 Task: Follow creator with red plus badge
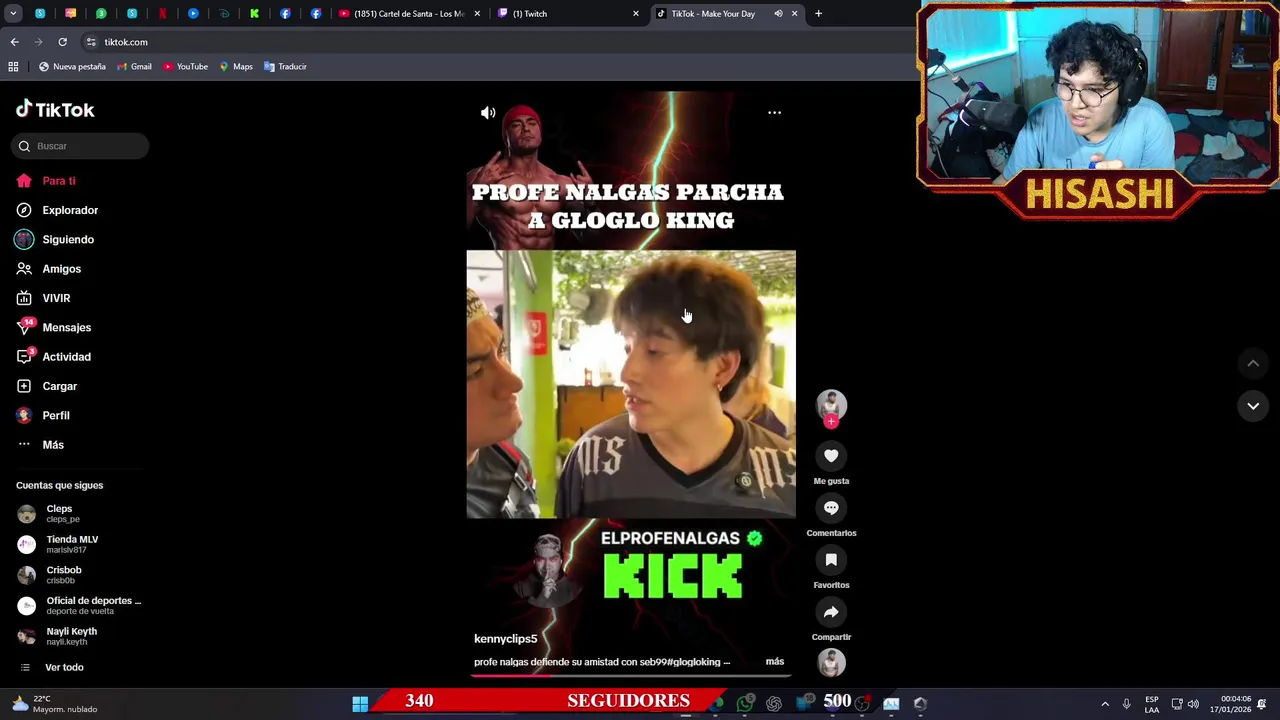tap(831, 422)
